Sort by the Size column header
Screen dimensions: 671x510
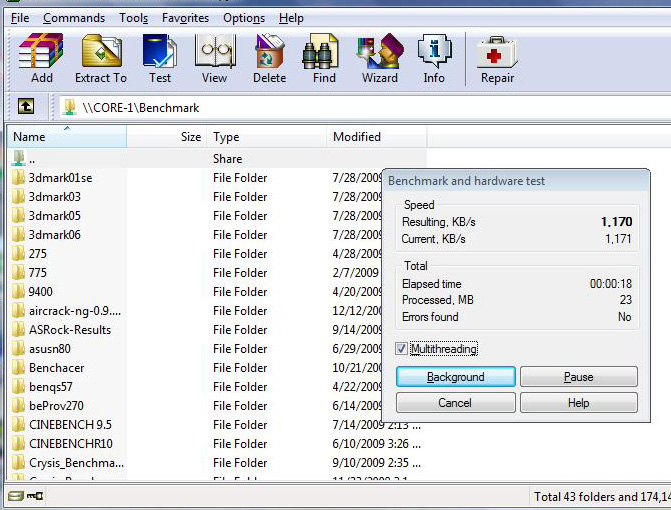coord(167,137)
